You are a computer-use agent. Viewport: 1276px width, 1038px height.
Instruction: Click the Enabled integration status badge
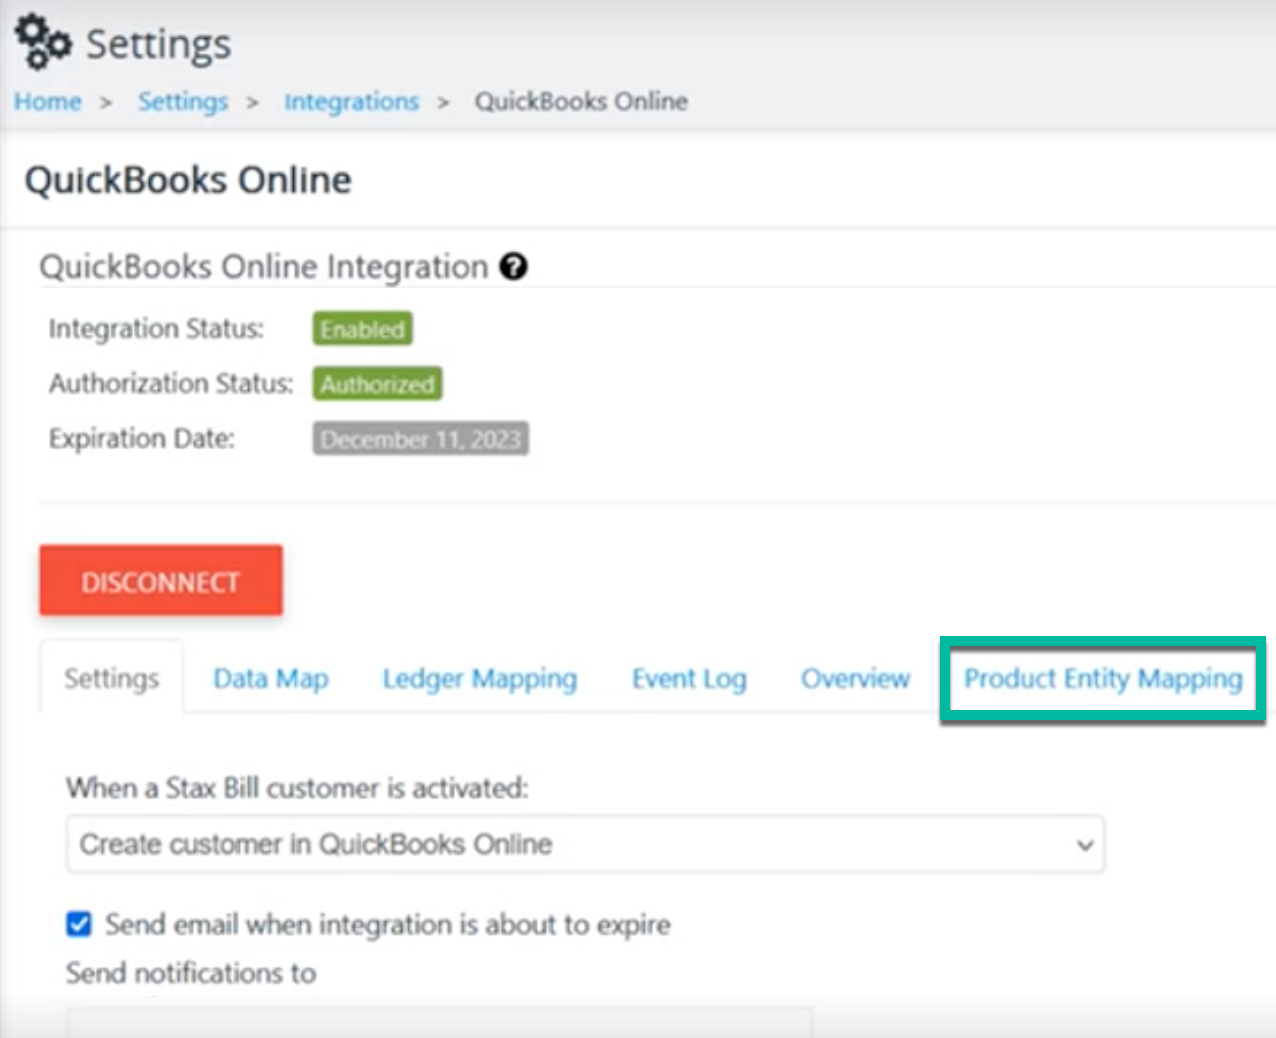(x=362, y=329)
